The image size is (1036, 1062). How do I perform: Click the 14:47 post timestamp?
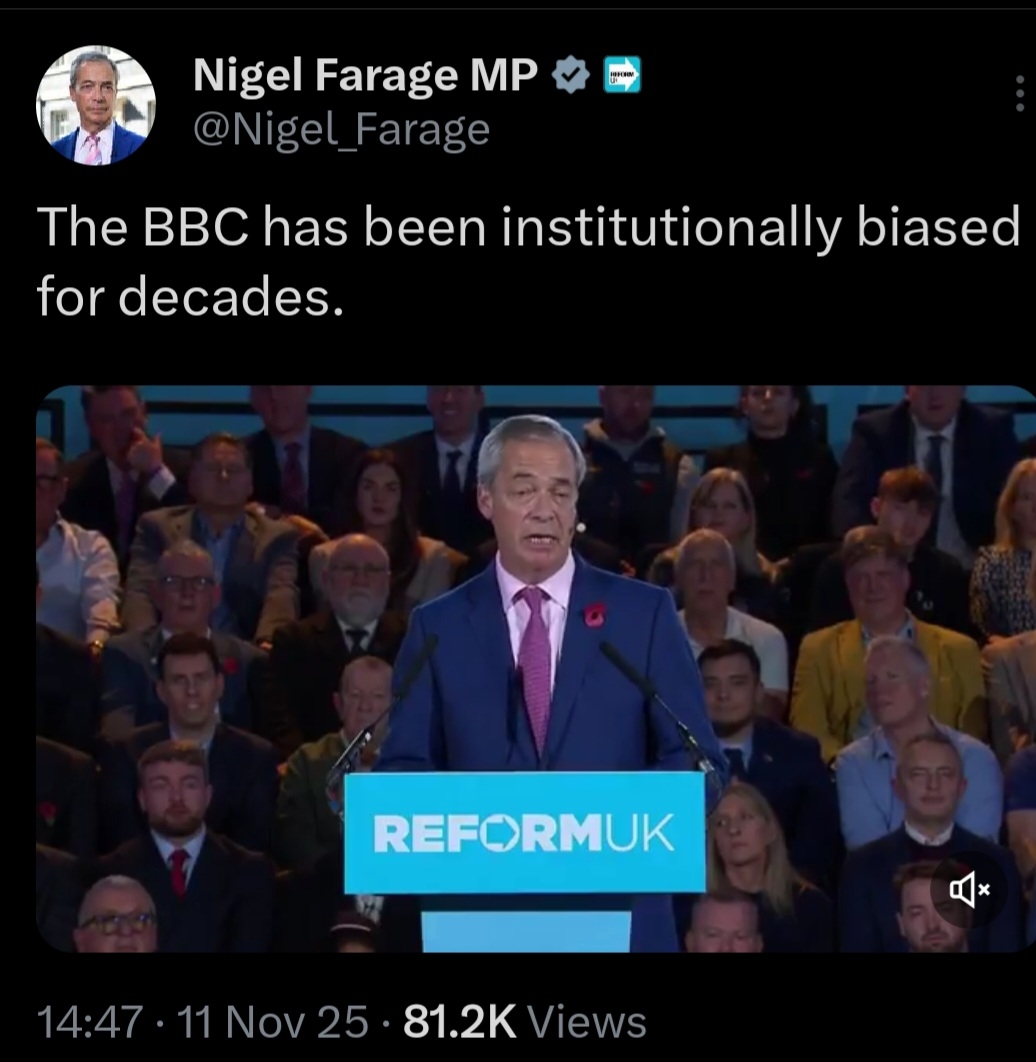point(90,1021)
